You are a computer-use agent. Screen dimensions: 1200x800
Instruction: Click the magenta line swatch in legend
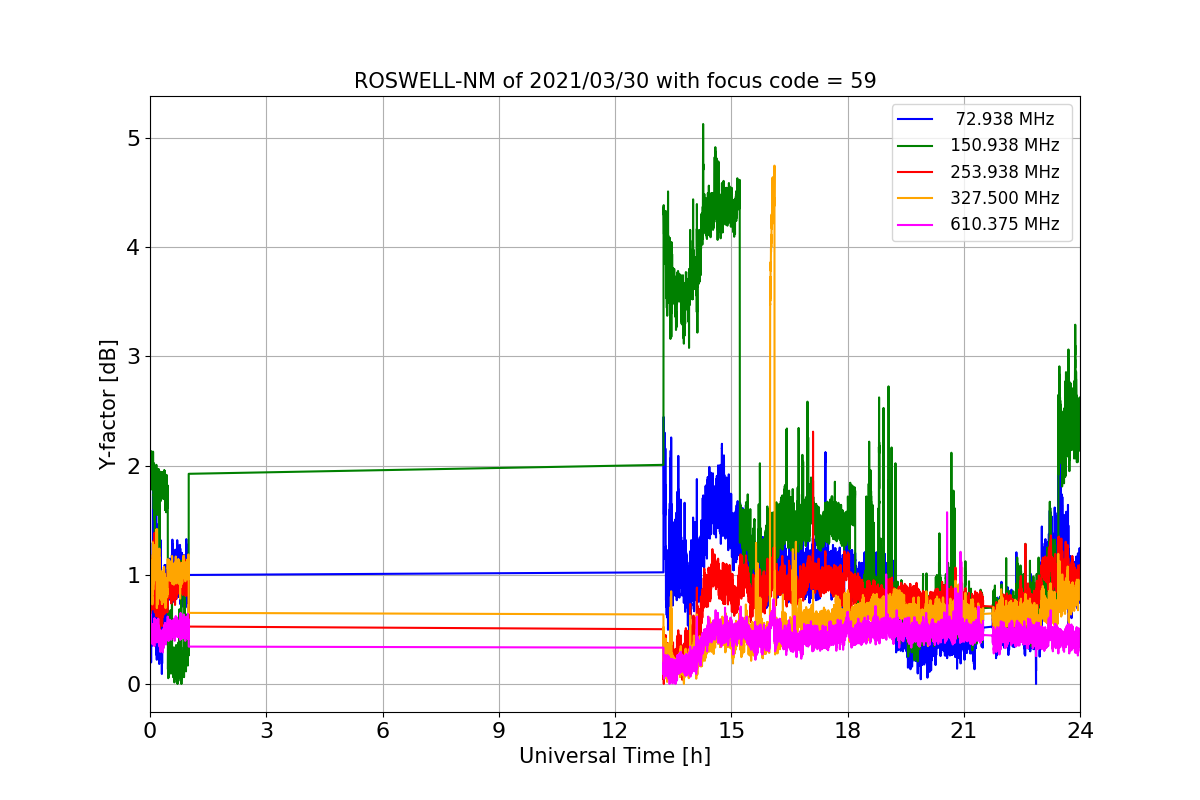(915, 225)
